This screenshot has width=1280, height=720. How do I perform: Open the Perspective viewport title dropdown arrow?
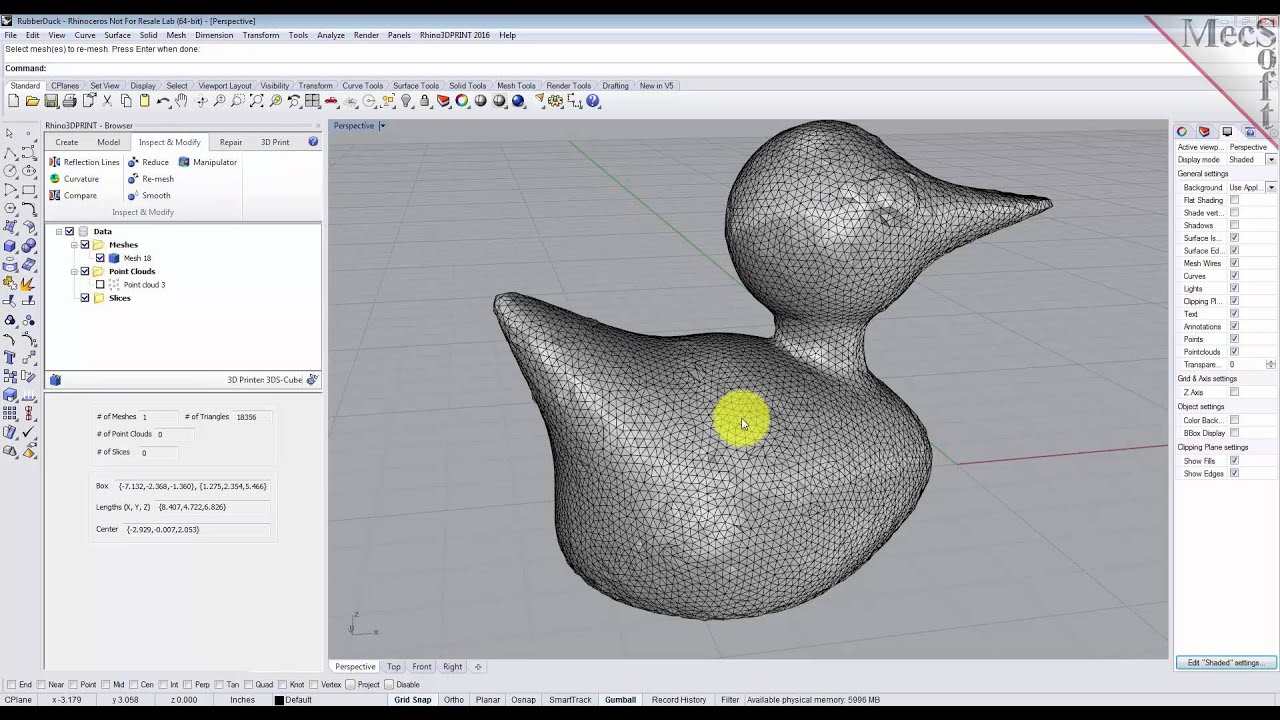point(382,126)
